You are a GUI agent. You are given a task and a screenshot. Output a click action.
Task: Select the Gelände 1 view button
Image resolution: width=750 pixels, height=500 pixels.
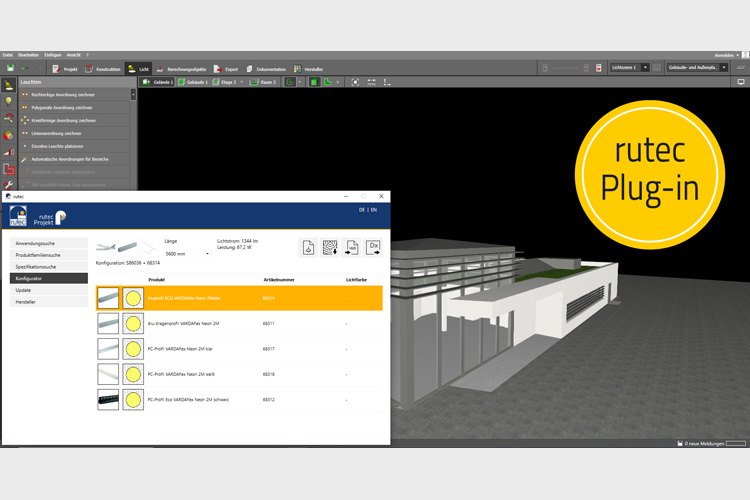pyautogui.click(x=158, y=82)
